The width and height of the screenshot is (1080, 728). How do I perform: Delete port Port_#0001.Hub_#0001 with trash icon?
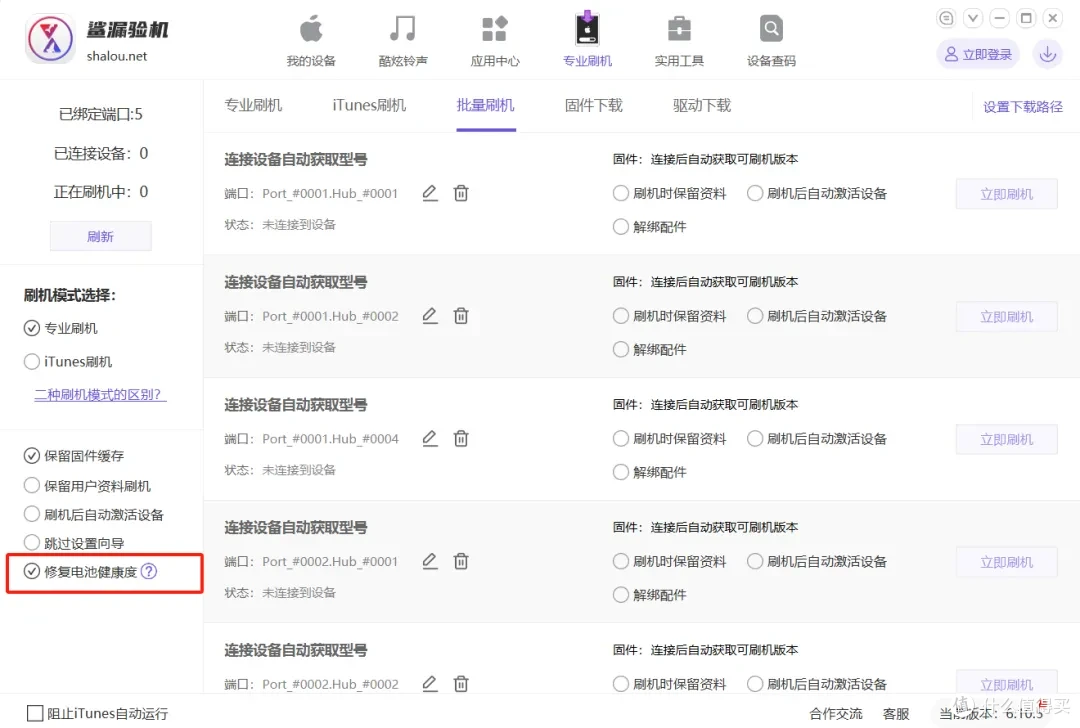click(x=461, y=193)
